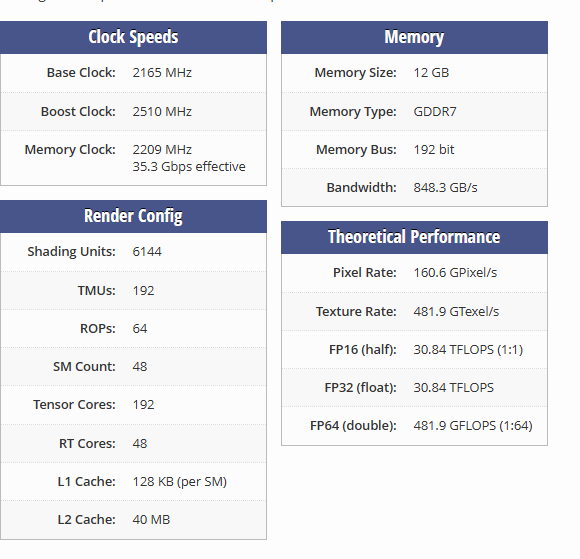Click the Tensor Cores label
Image resolution: width=580 pixels, height=559 pixels.
point(74,405)
